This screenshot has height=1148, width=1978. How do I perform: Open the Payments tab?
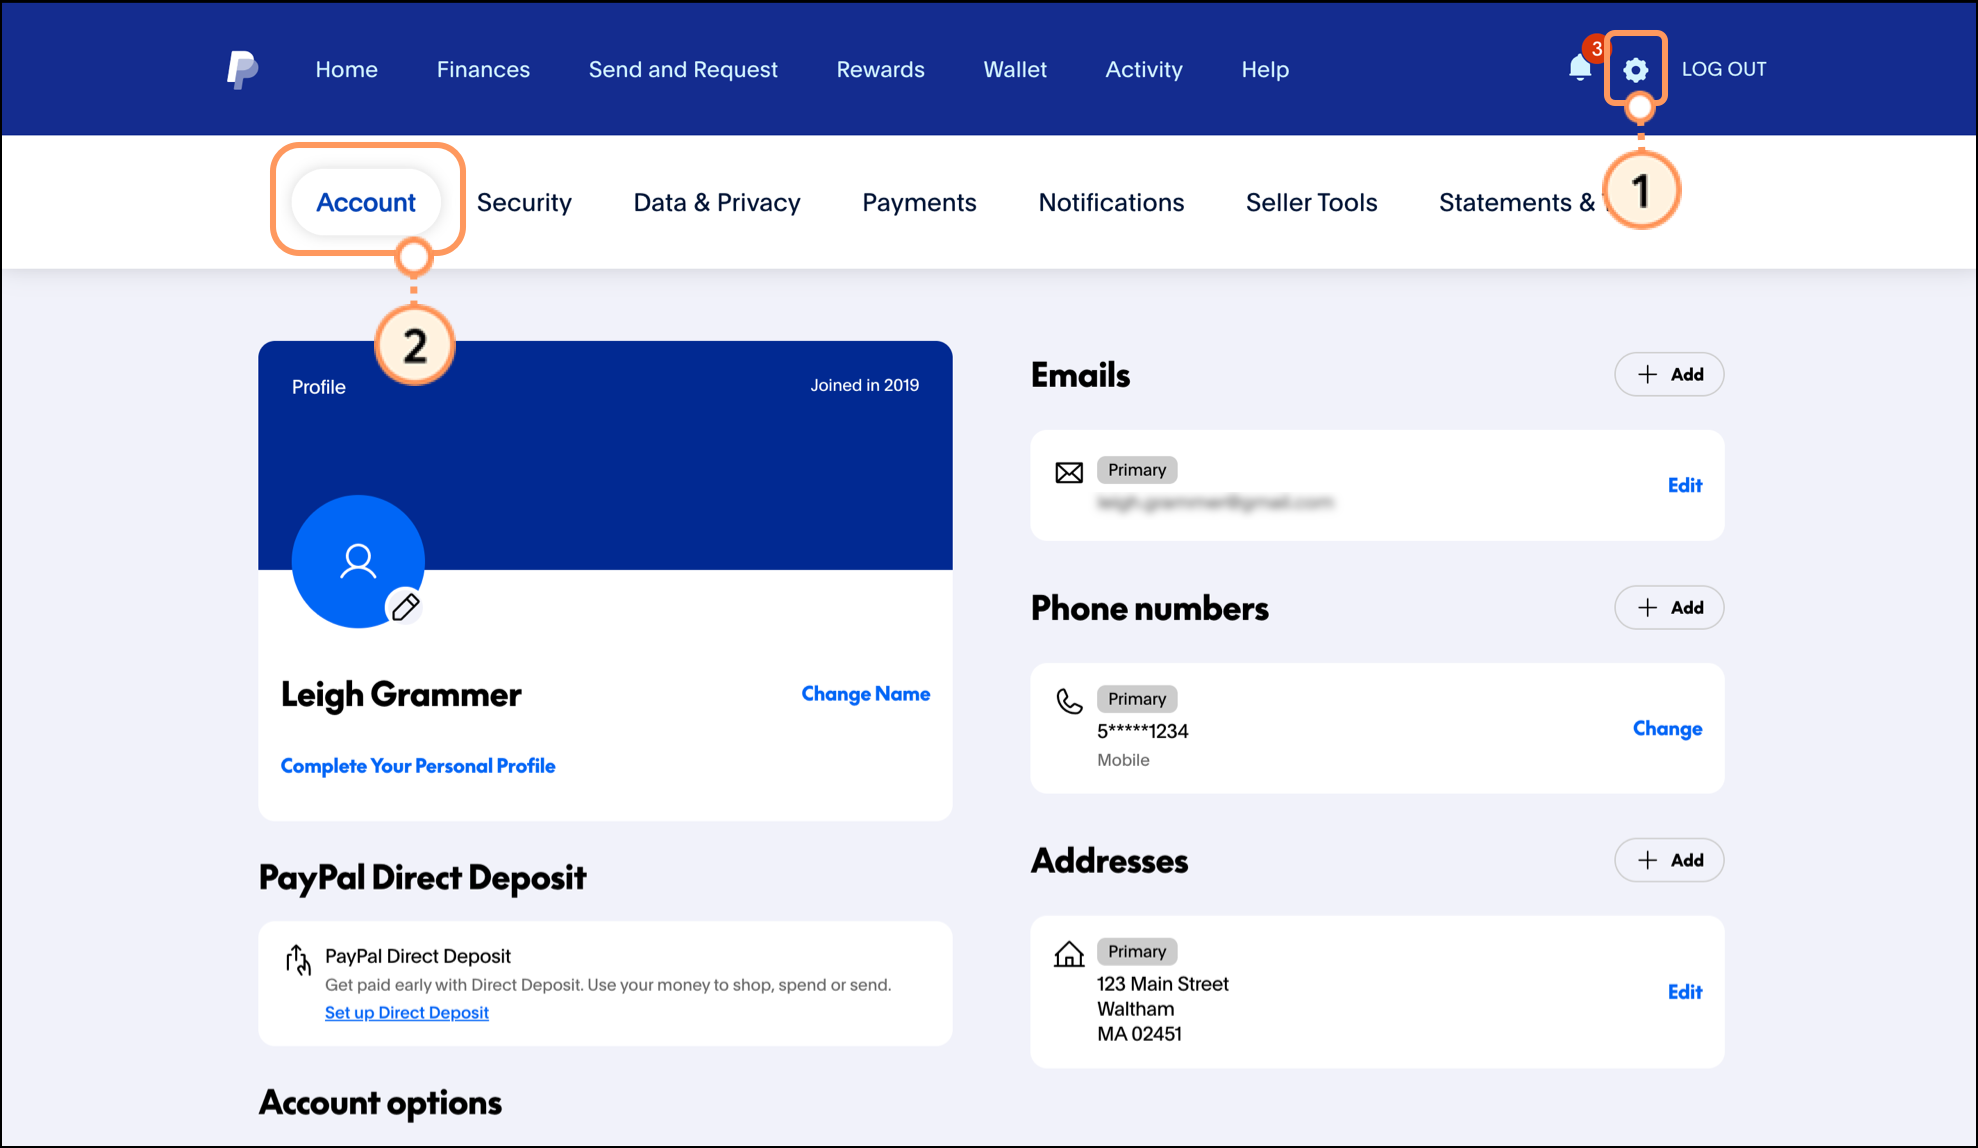click(x=919, y=202)
